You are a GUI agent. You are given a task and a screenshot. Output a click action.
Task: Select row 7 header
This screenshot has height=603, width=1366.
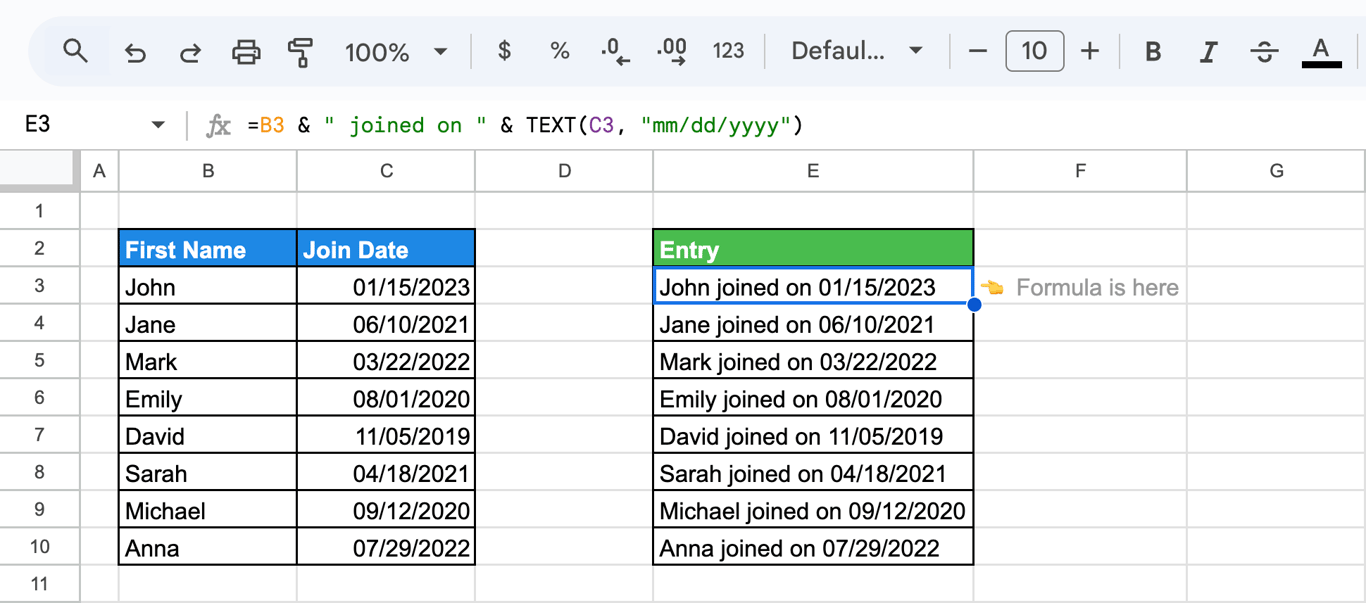pos(39,435)
